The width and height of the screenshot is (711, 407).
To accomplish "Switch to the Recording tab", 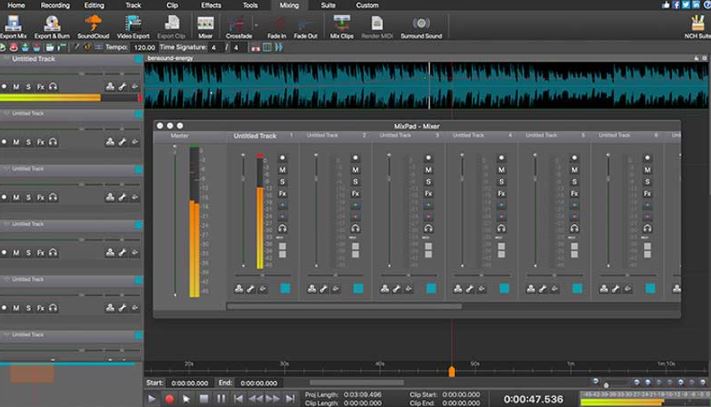I will 55,5.
